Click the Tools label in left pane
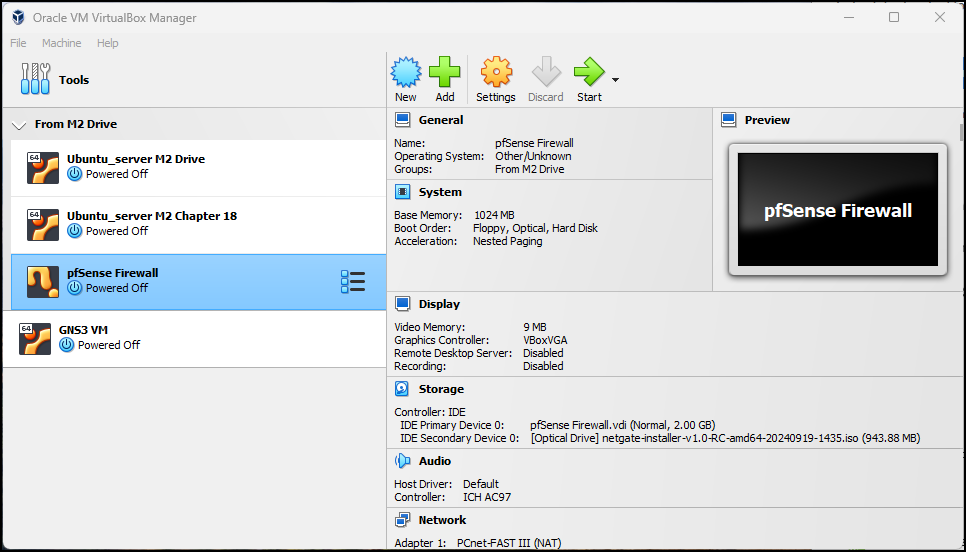The height and width of the screenshot is (552, 966). tap(74, 79)
